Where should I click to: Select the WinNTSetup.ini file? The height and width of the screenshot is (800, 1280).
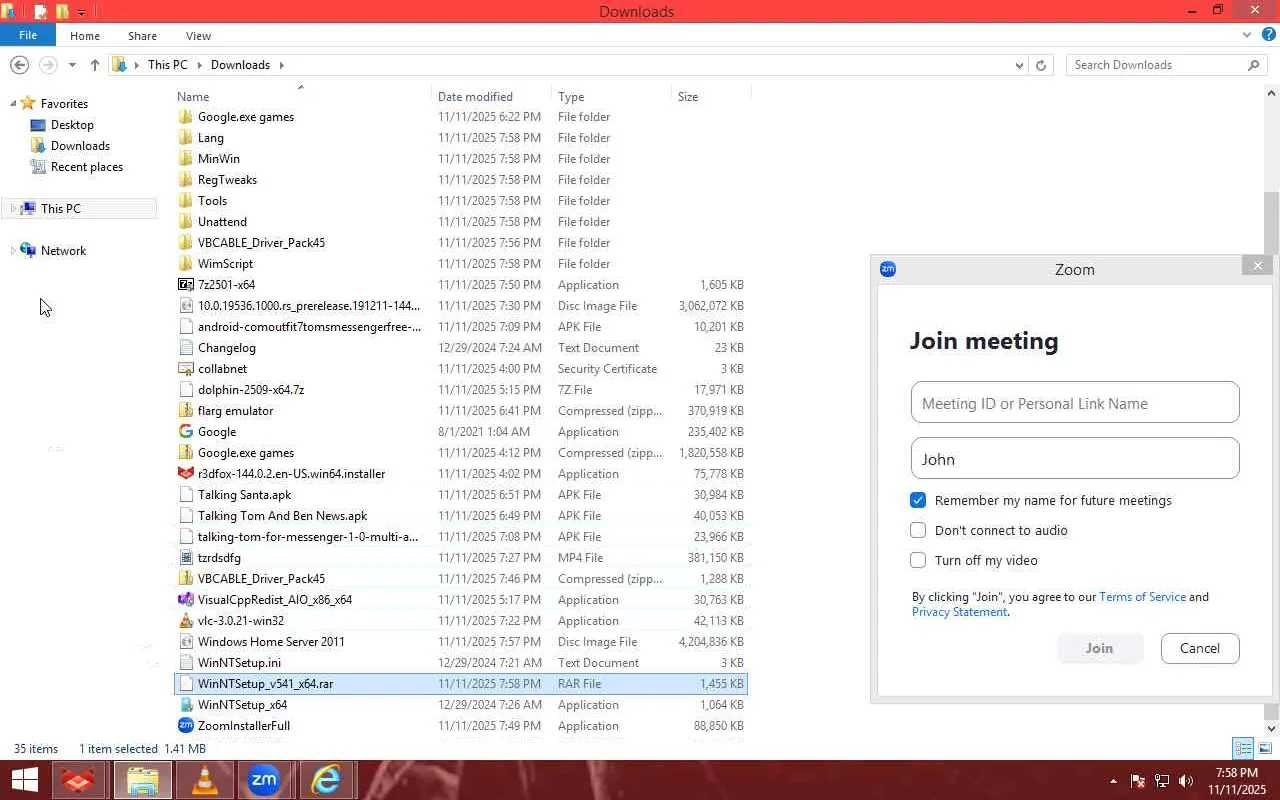point(461,663)
